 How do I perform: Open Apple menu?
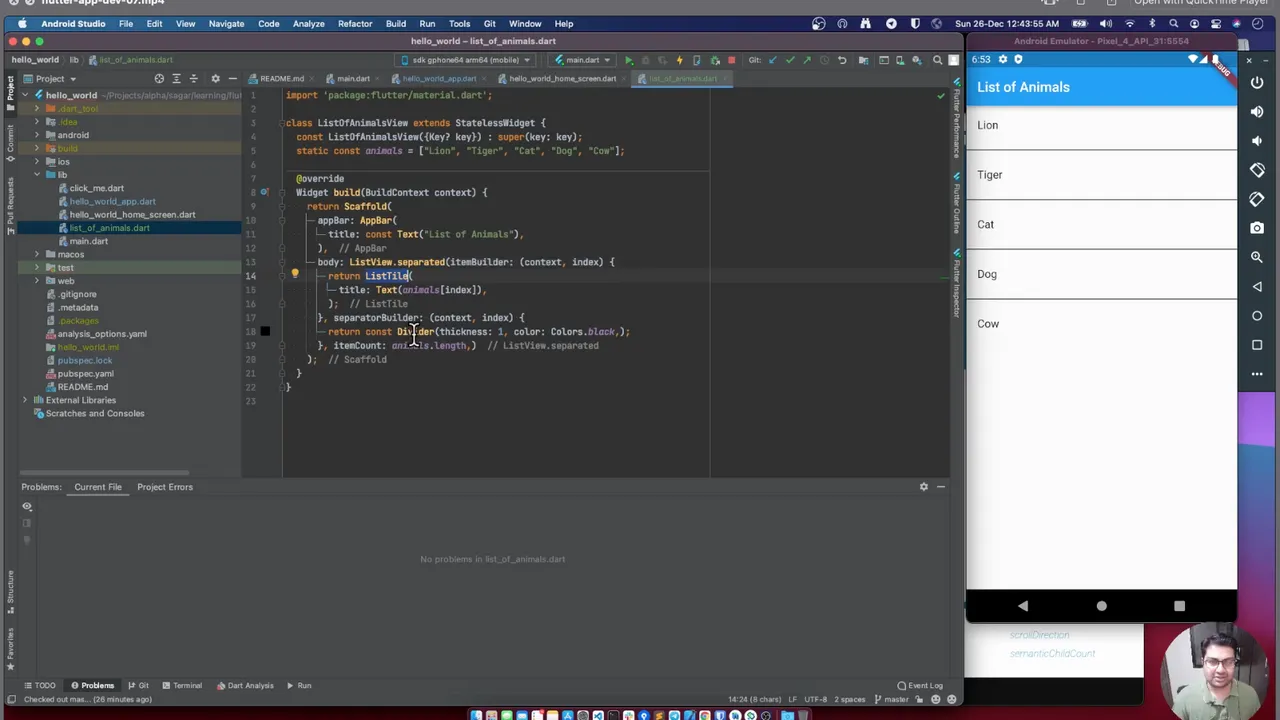[x=22, y=23]
